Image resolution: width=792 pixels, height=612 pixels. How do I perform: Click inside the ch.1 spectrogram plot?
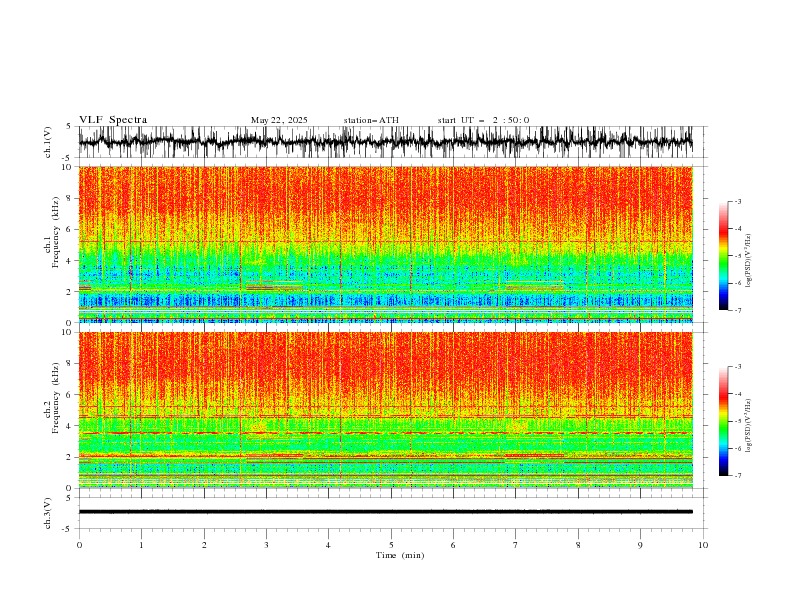point(385,244)
